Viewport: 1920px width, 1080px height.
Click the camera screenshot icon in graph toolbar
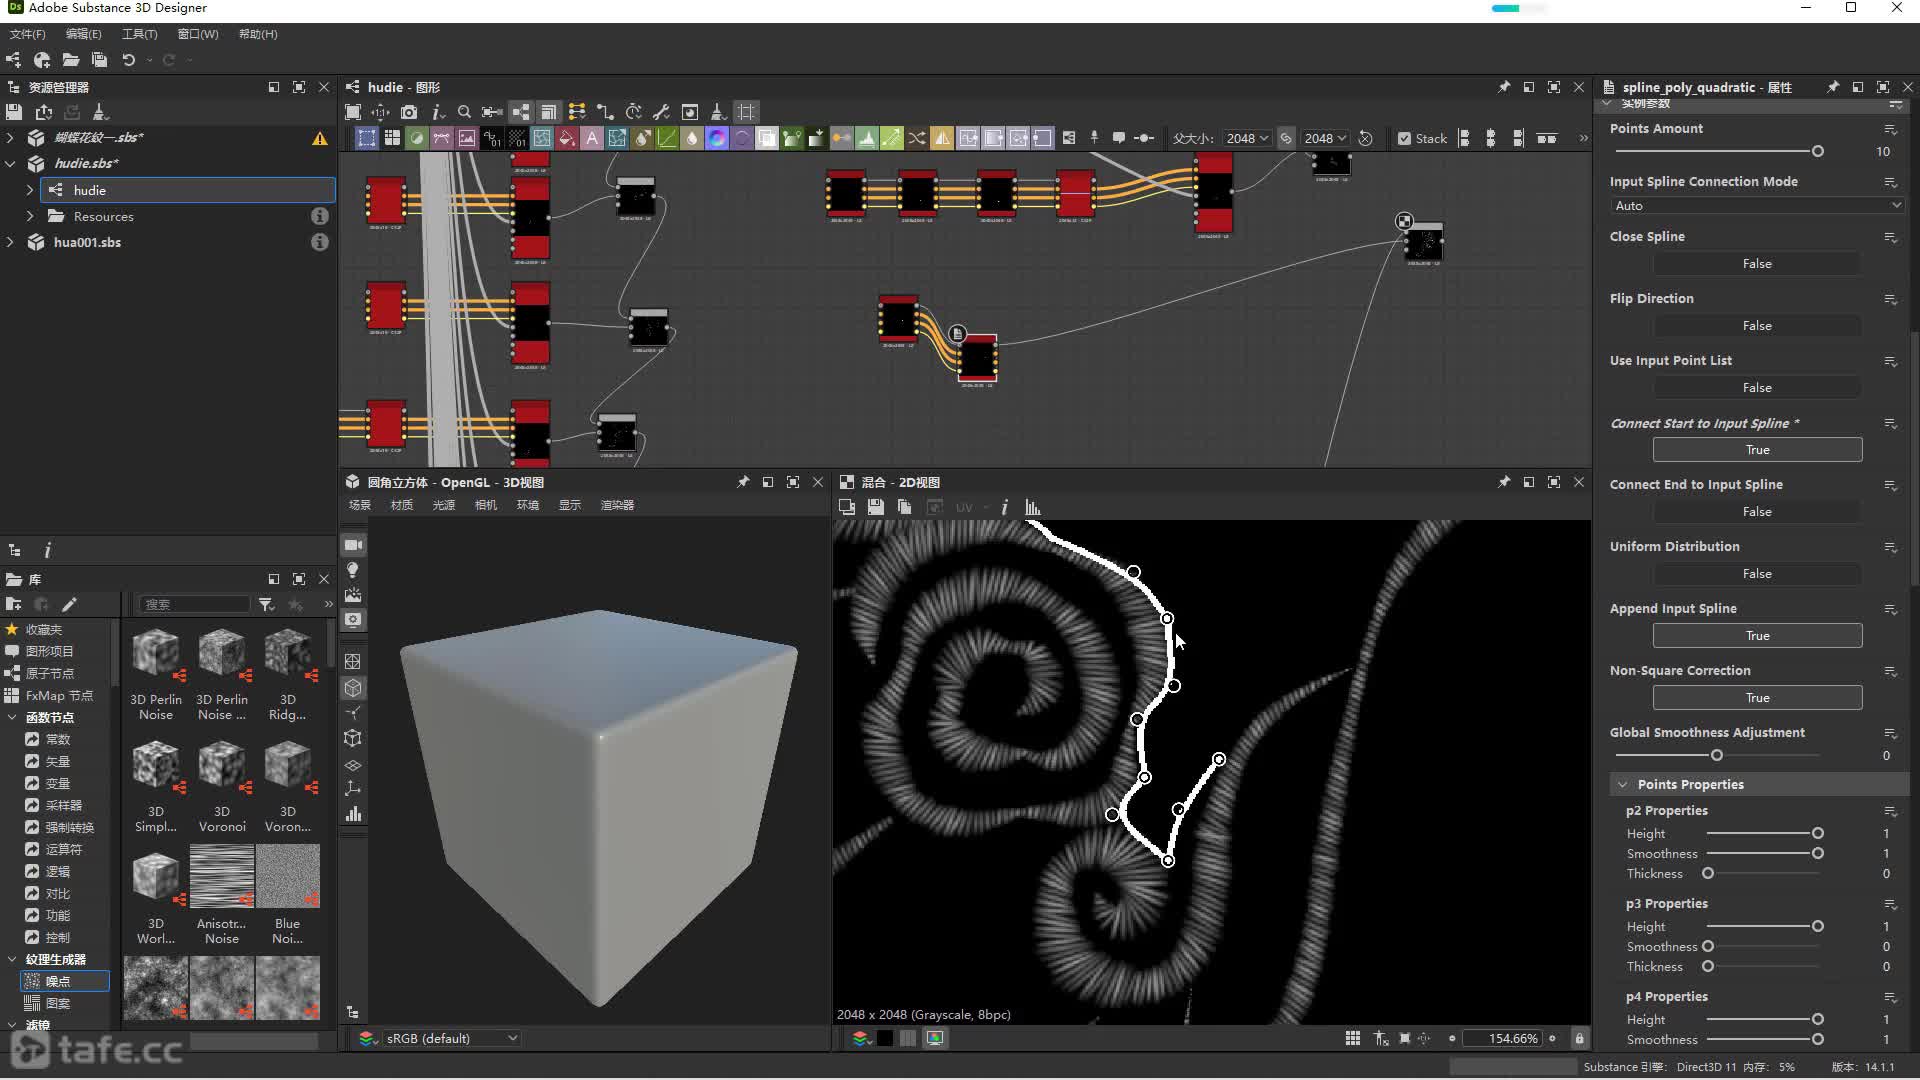point(409,112)
